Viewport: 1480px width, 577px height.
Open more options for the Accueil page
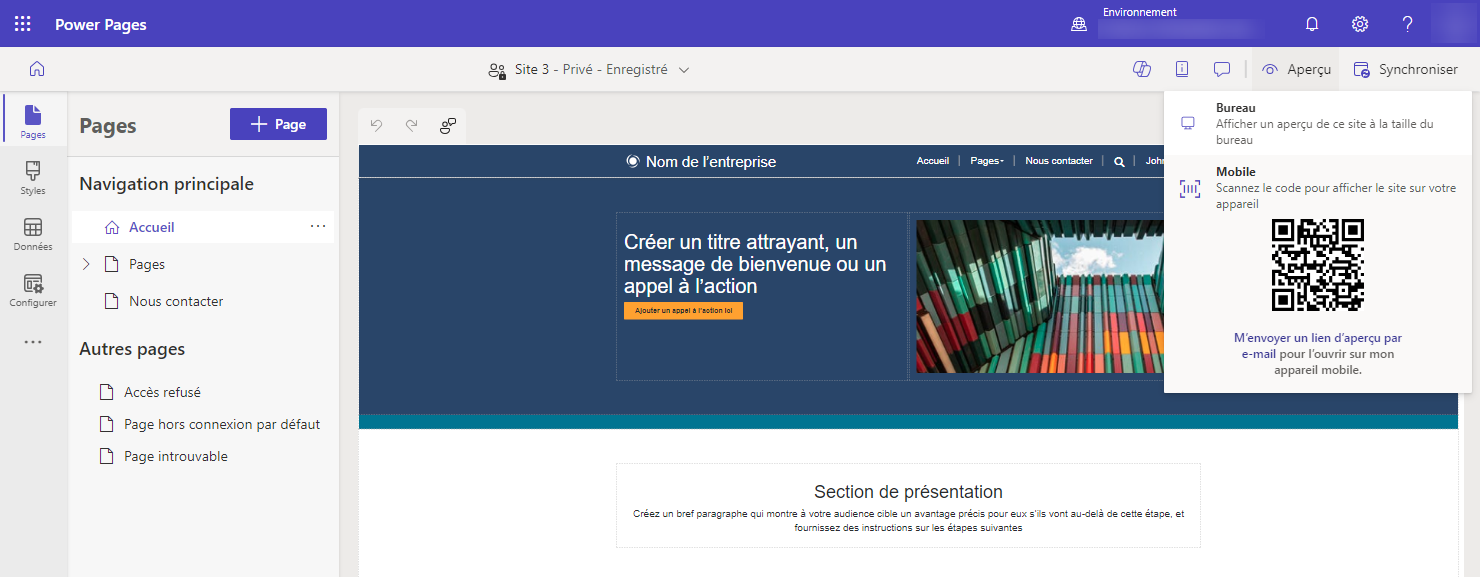tap(318, 226)
